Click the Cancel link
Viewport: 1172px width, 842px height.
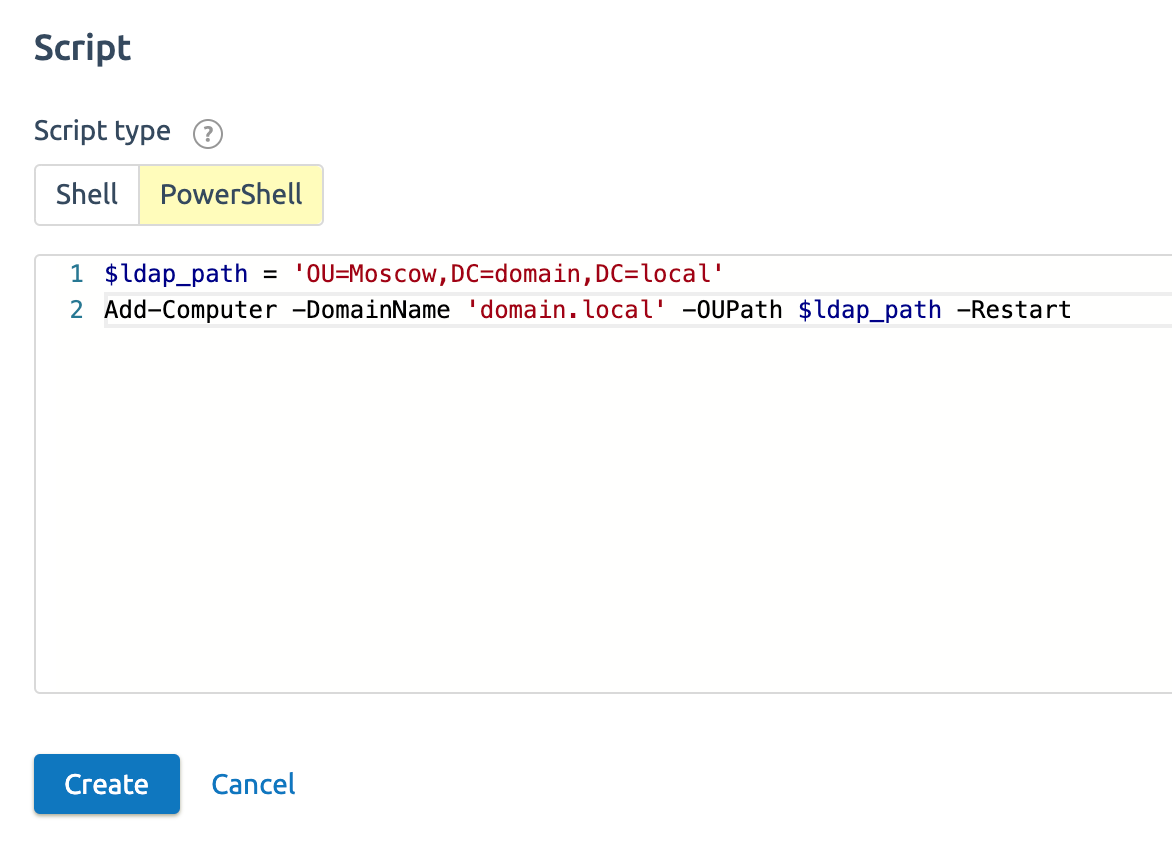click(x=253, y=784)
